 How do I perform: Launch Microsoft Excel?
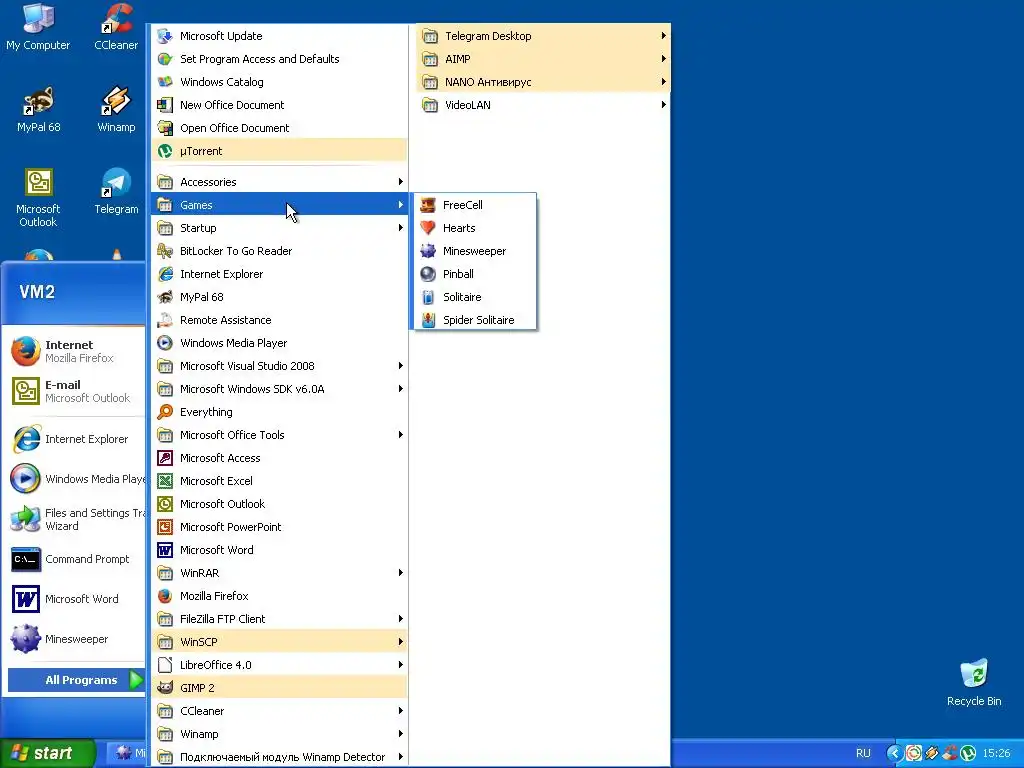[280, 481]
